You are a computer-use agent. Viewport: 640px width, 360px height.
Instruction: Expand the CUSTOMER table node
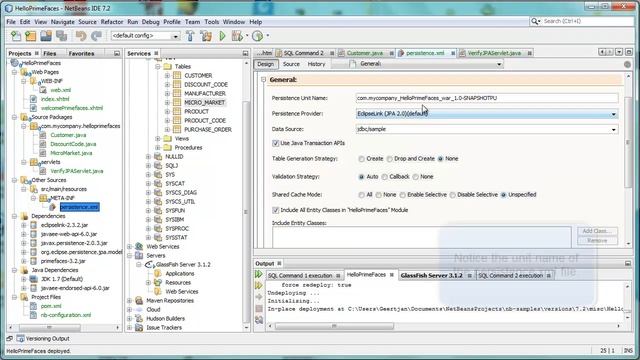coord(167,76)
